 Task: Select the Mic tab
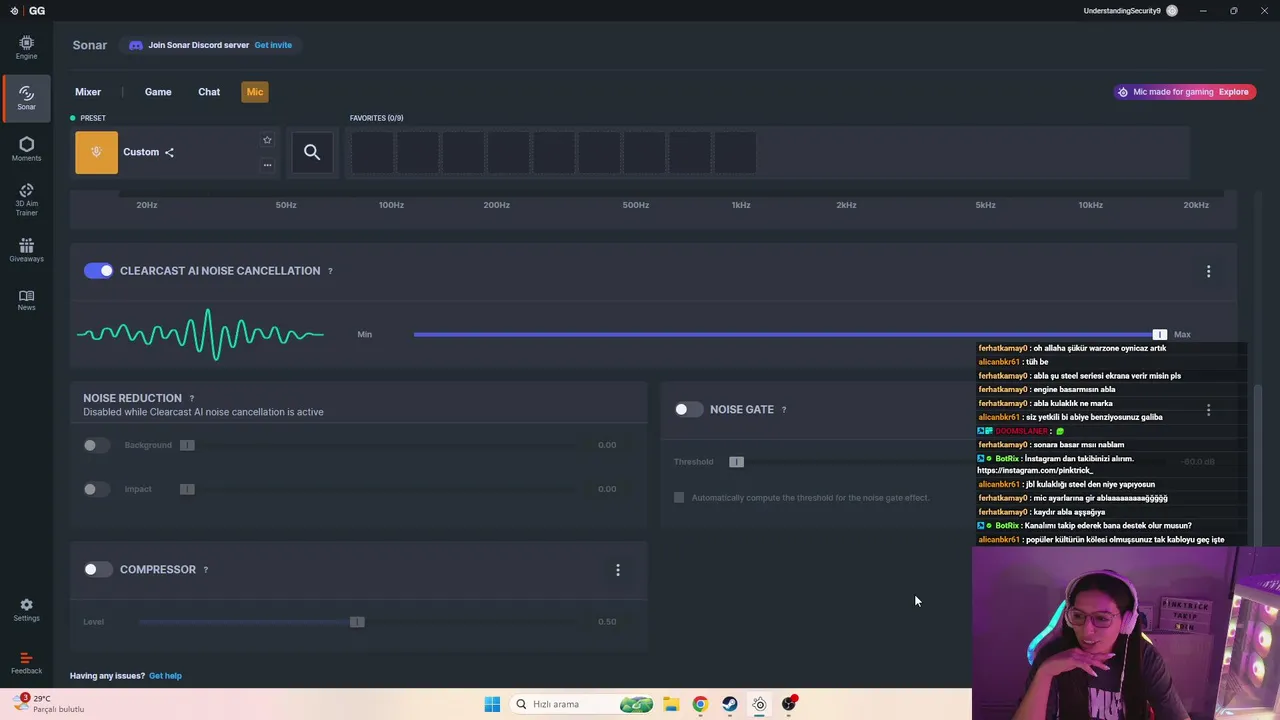[255, 92]
